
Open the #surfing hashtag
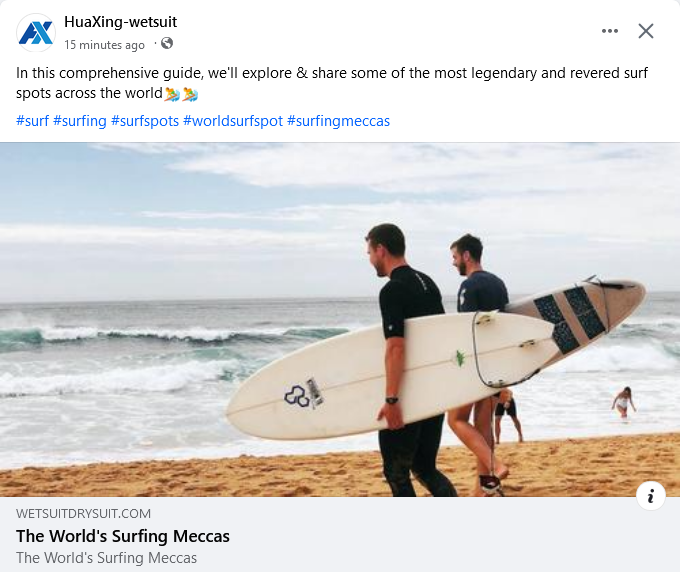tap(79, 121)
